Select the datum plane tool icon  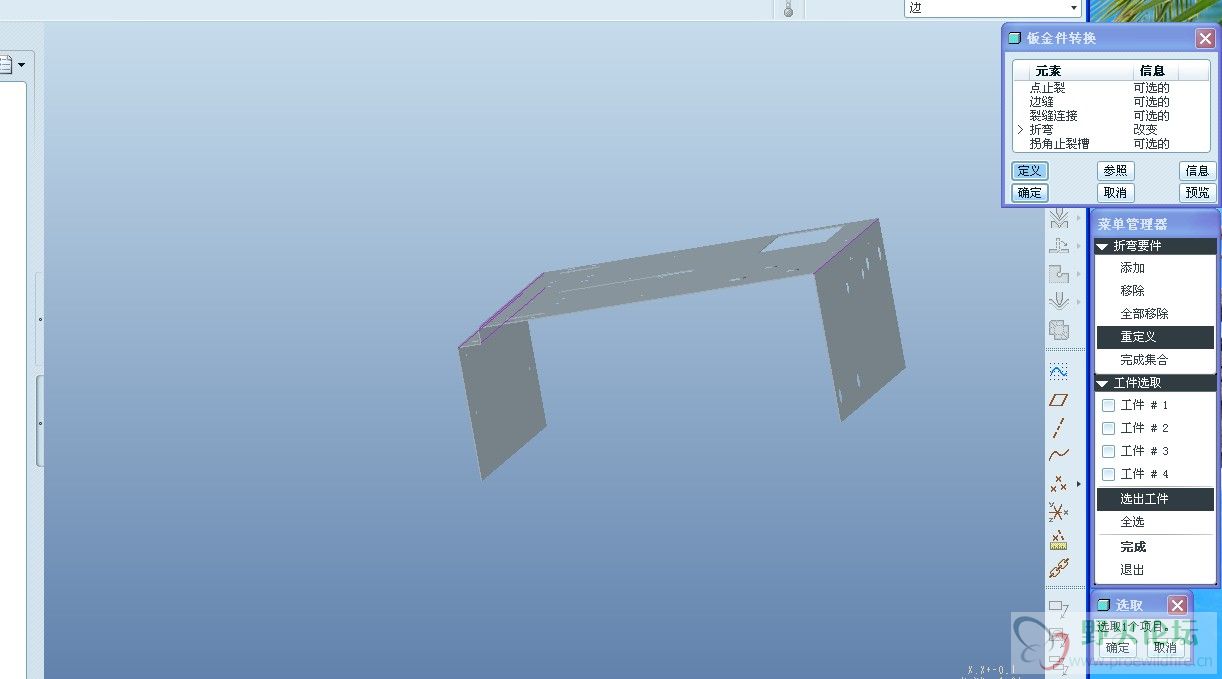tap(1058, 400)
